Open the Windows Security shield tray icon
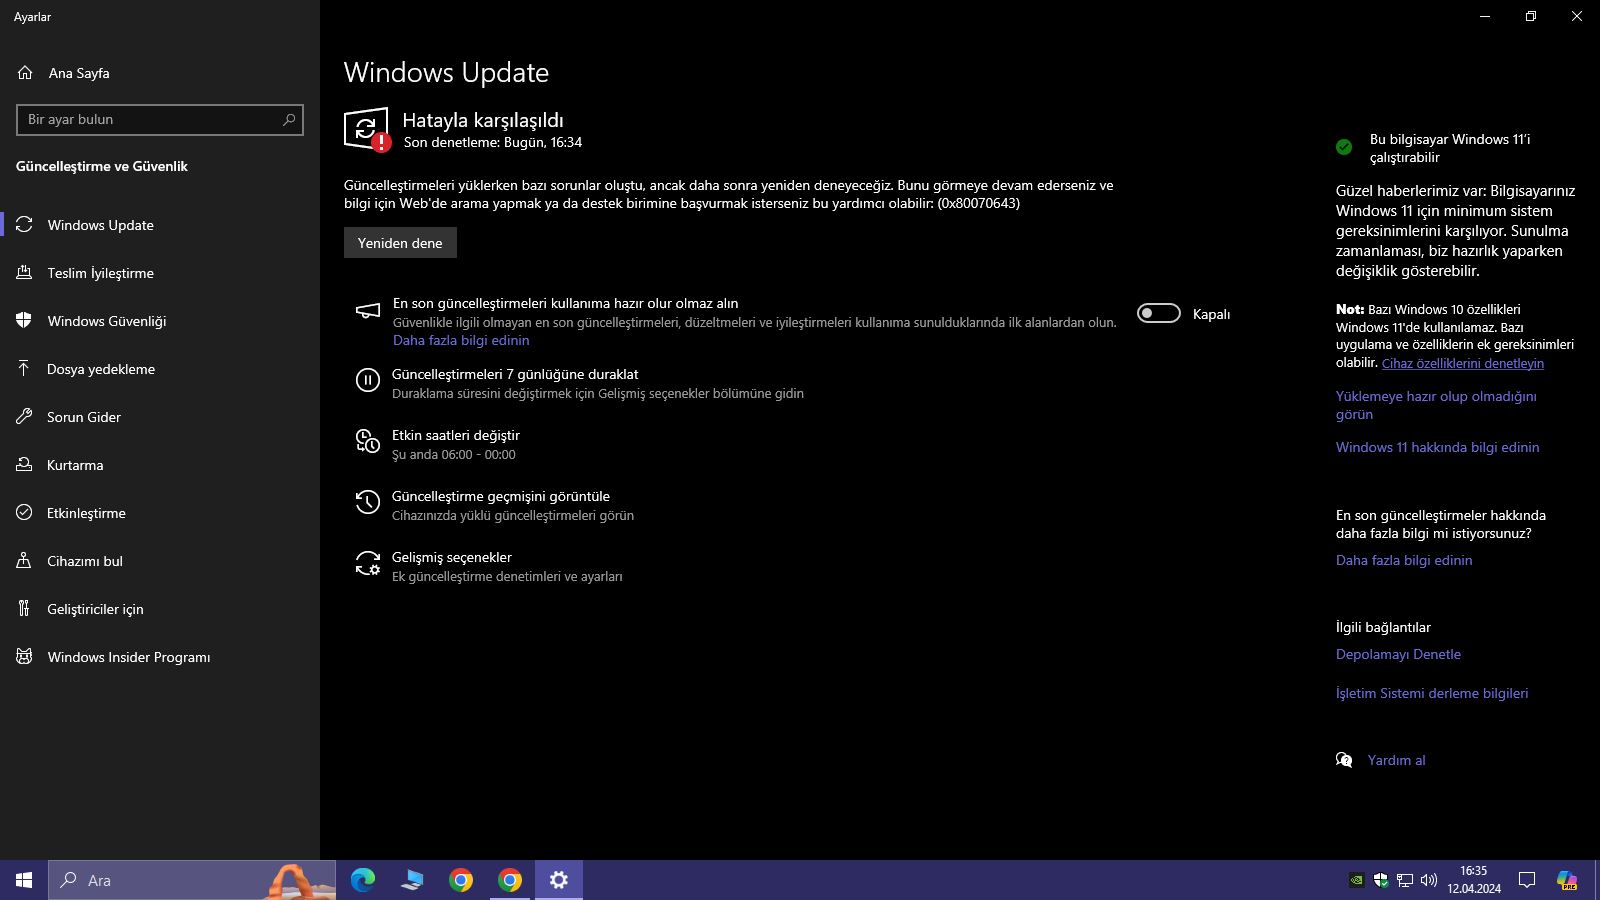The image size is (1600, 900). pos(1381,880)
